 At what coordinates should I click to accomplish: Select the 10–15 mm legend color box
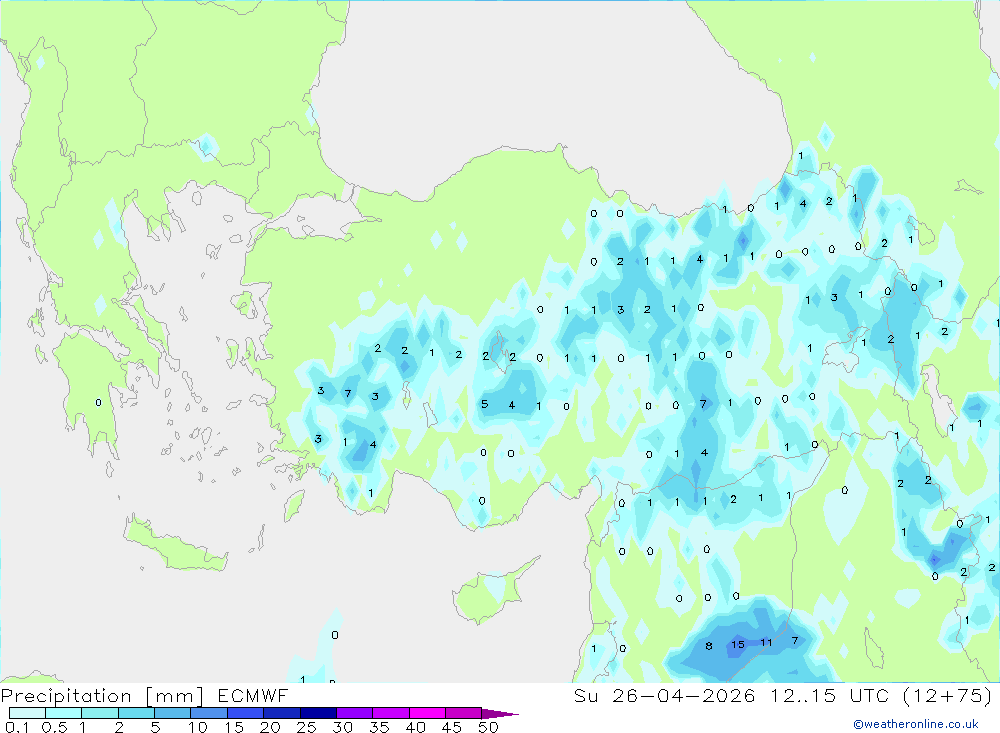(209, 713)
